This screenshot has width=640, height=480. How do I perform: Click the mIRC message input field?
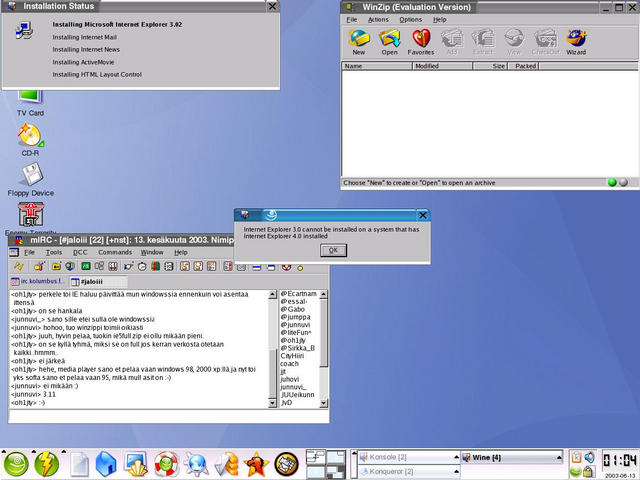point(168,416)
